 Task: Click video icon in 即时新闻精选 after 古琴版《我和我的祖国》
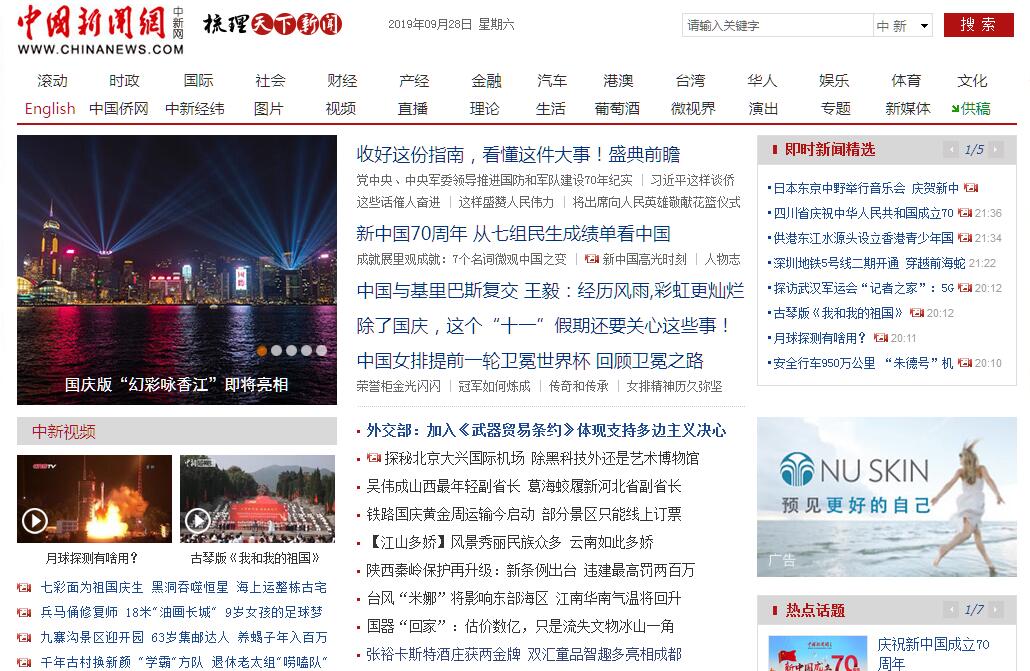(x=917, y=313)
